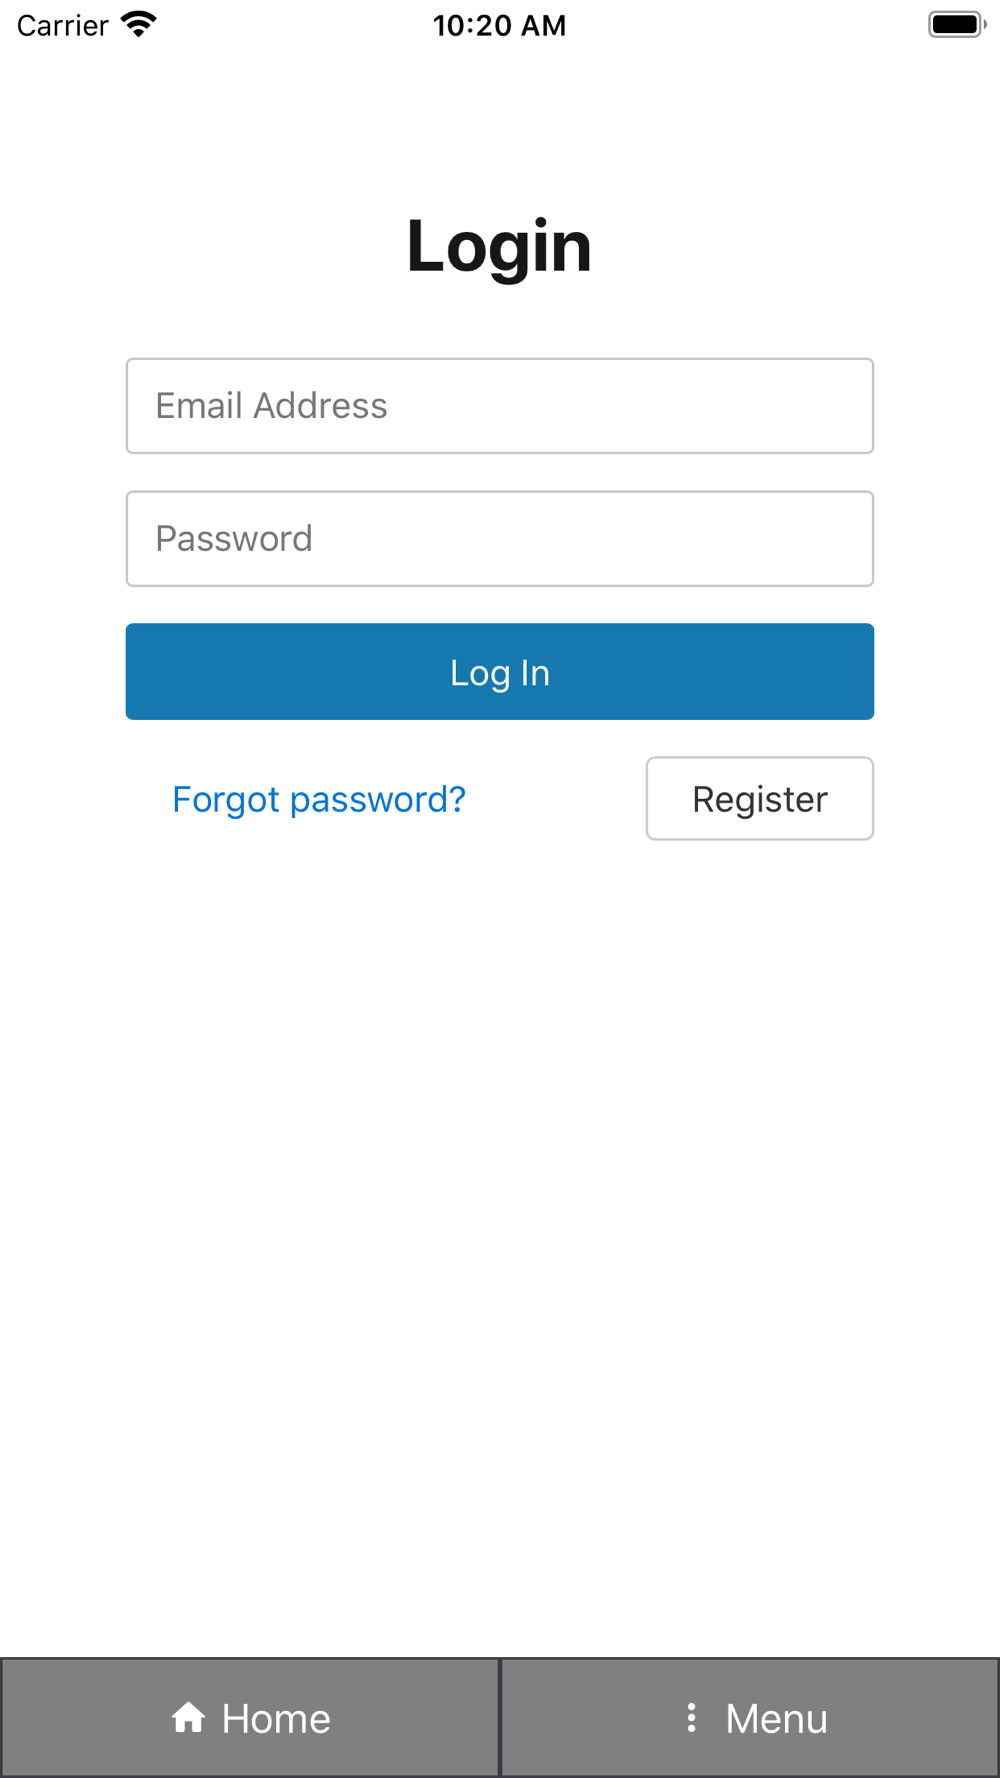Follow the Forgot password? link

click(x=319, y=799)
